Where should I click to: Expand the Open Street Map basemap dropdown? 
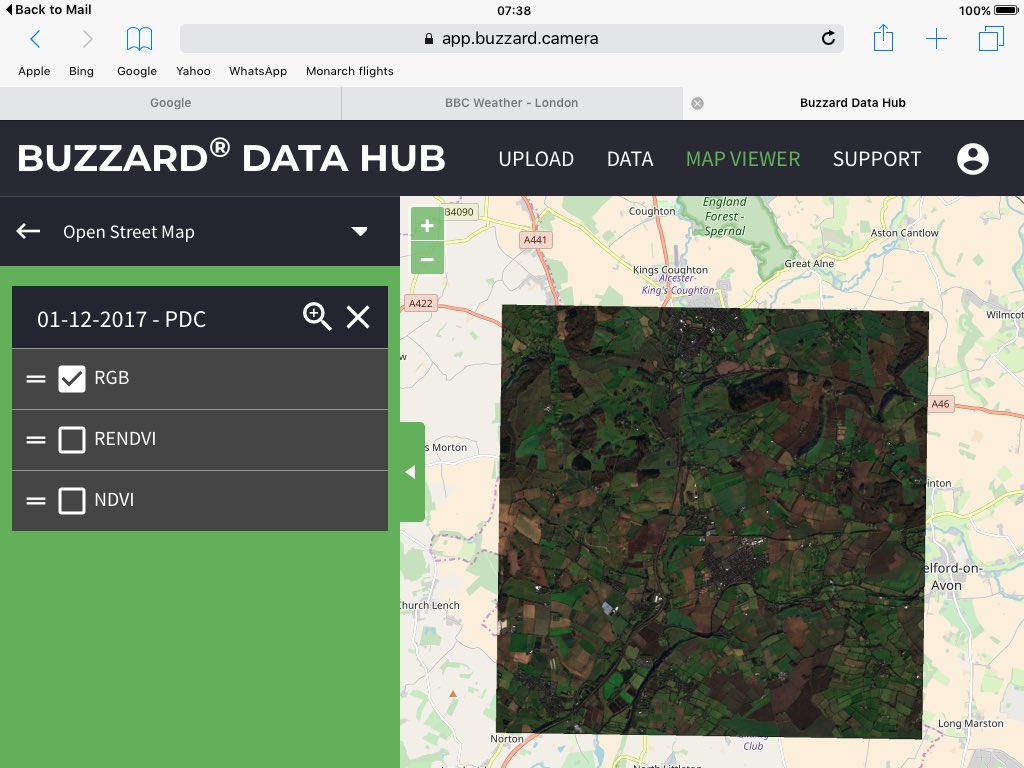[359, 231]
